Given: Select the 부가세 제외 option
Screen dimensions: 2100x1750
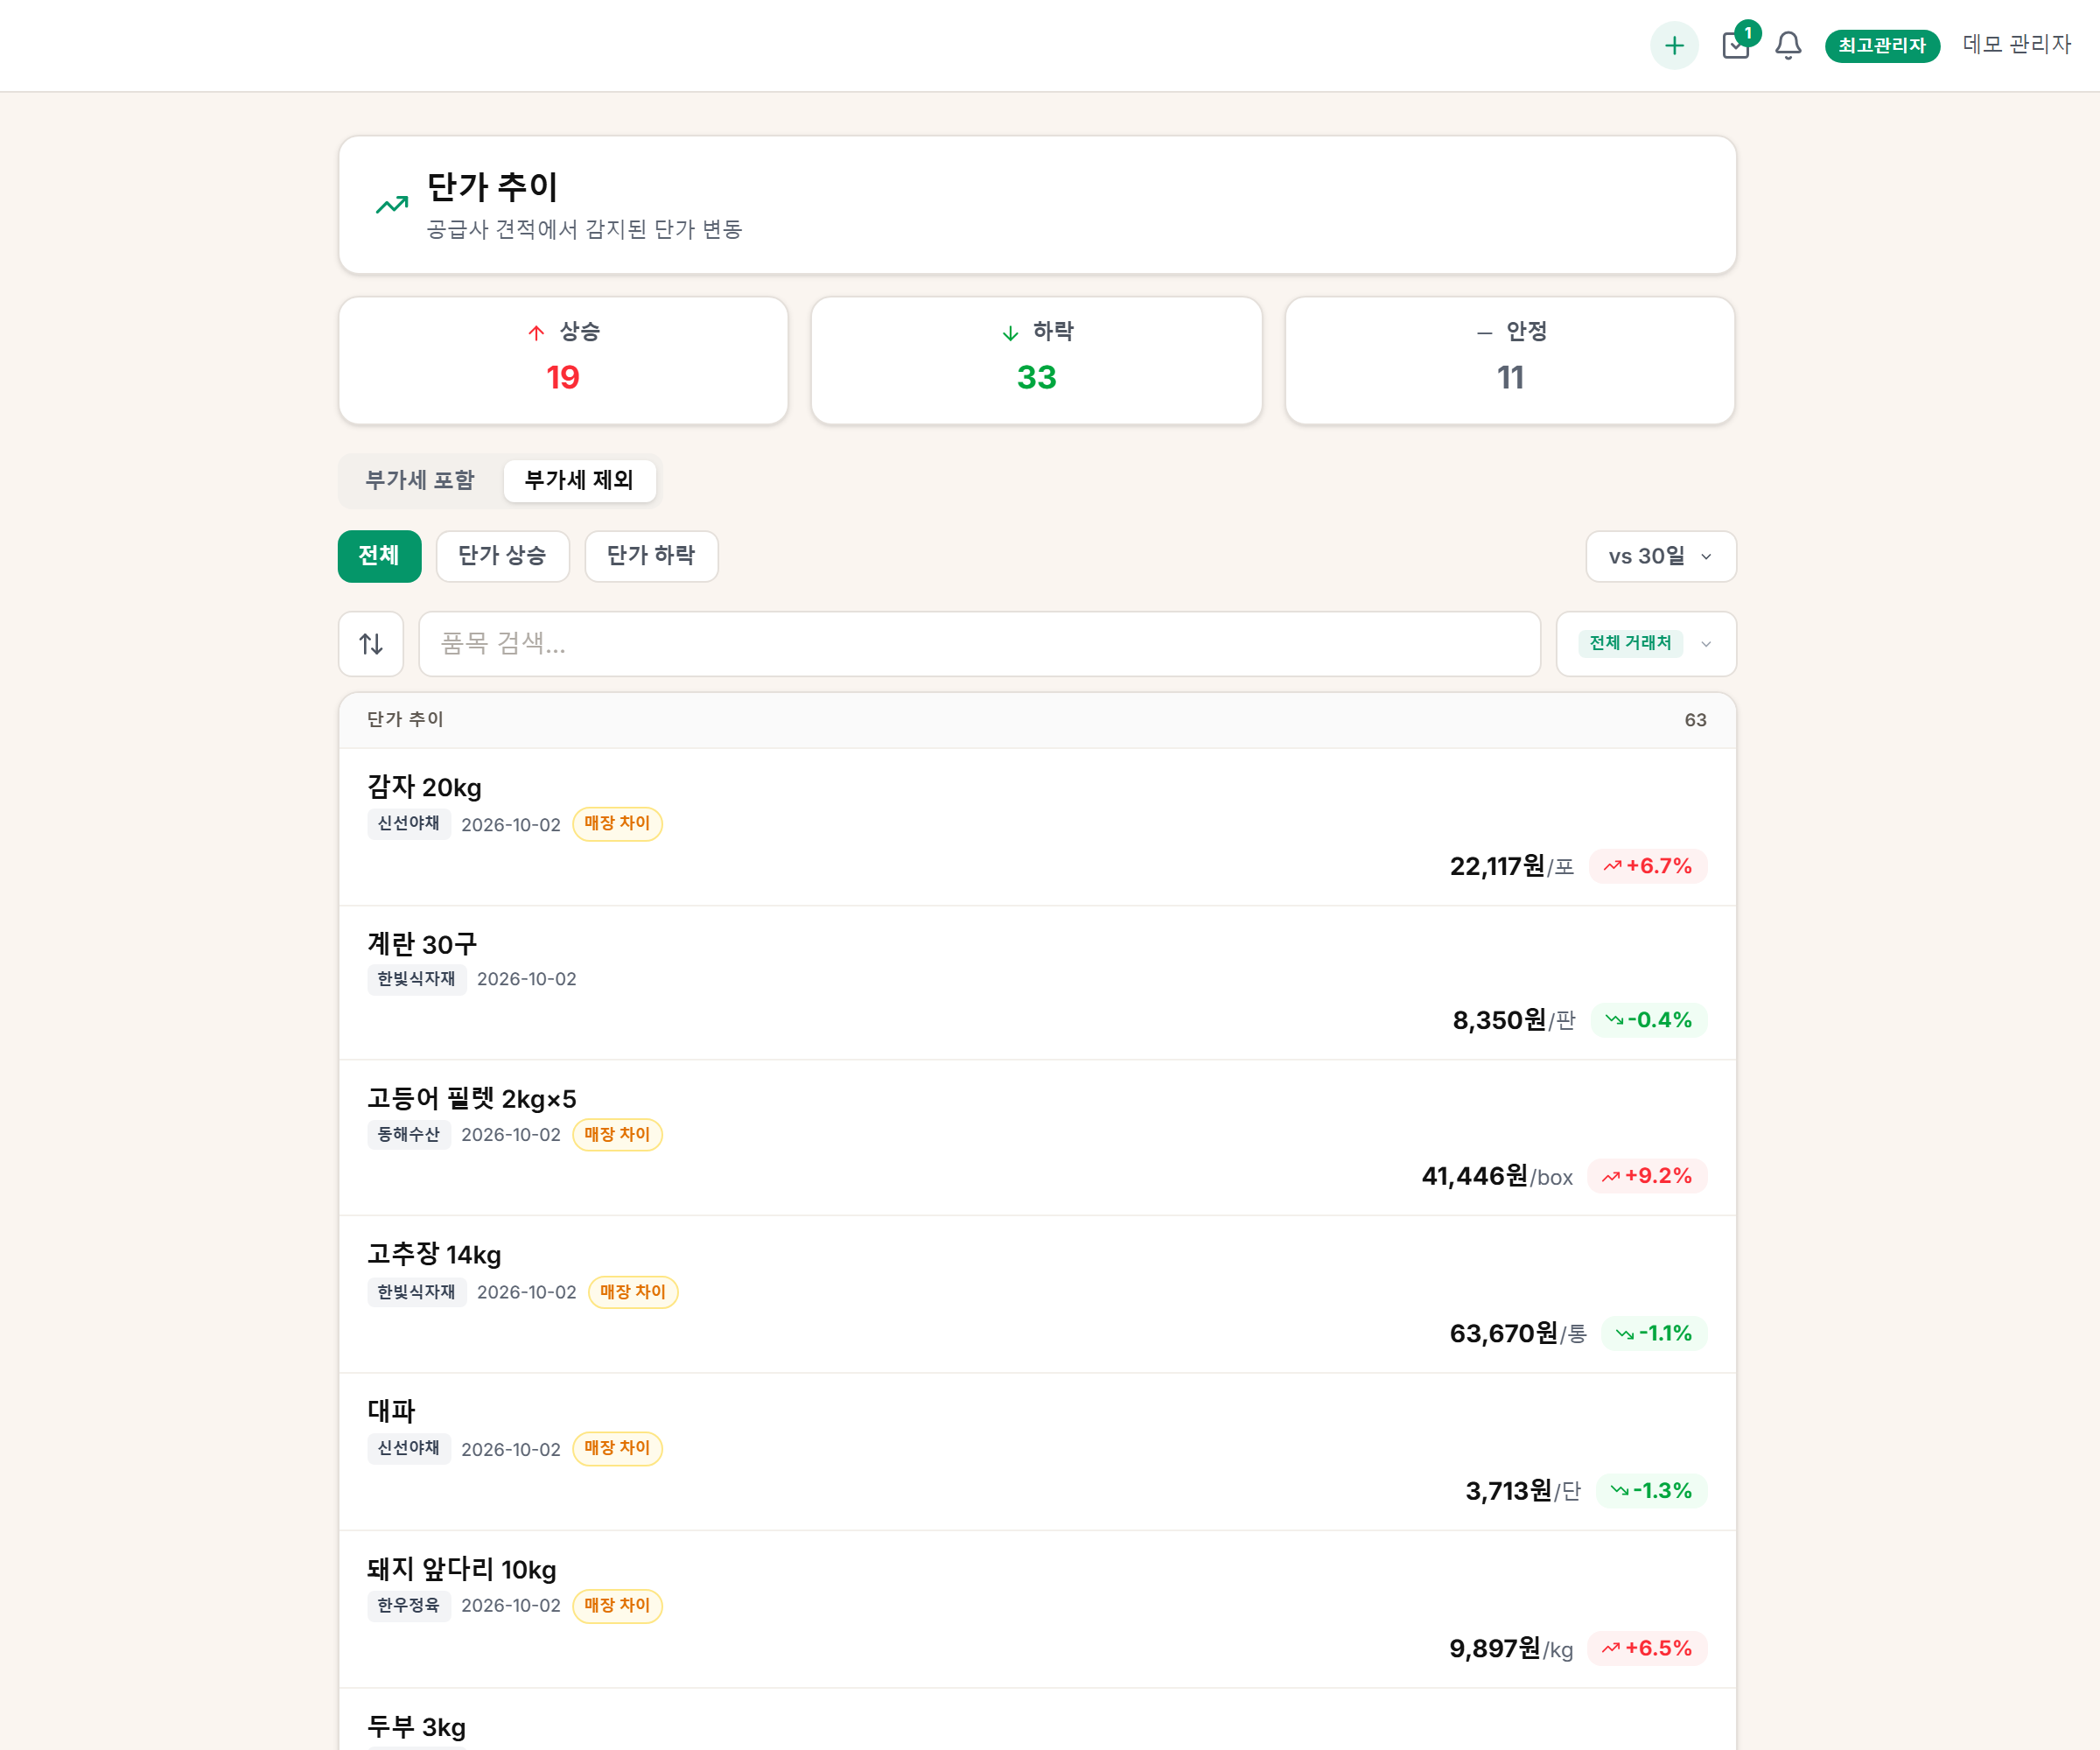Looking at the screenshot, I should 579,481.
